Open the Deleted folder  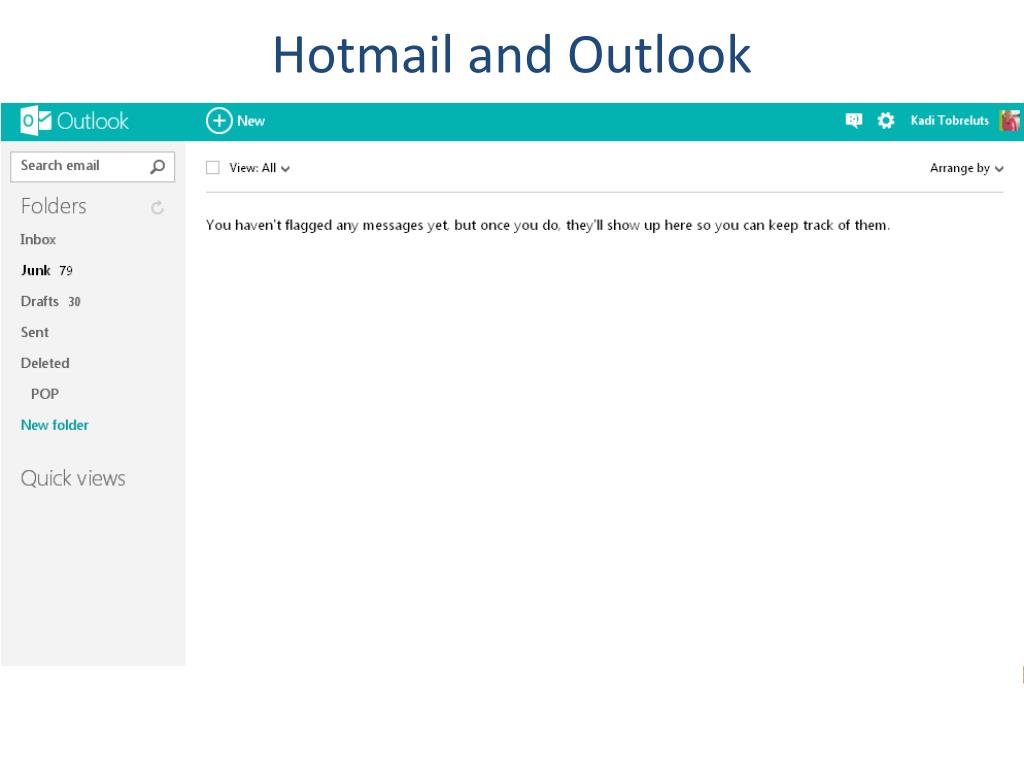point(45,363)
